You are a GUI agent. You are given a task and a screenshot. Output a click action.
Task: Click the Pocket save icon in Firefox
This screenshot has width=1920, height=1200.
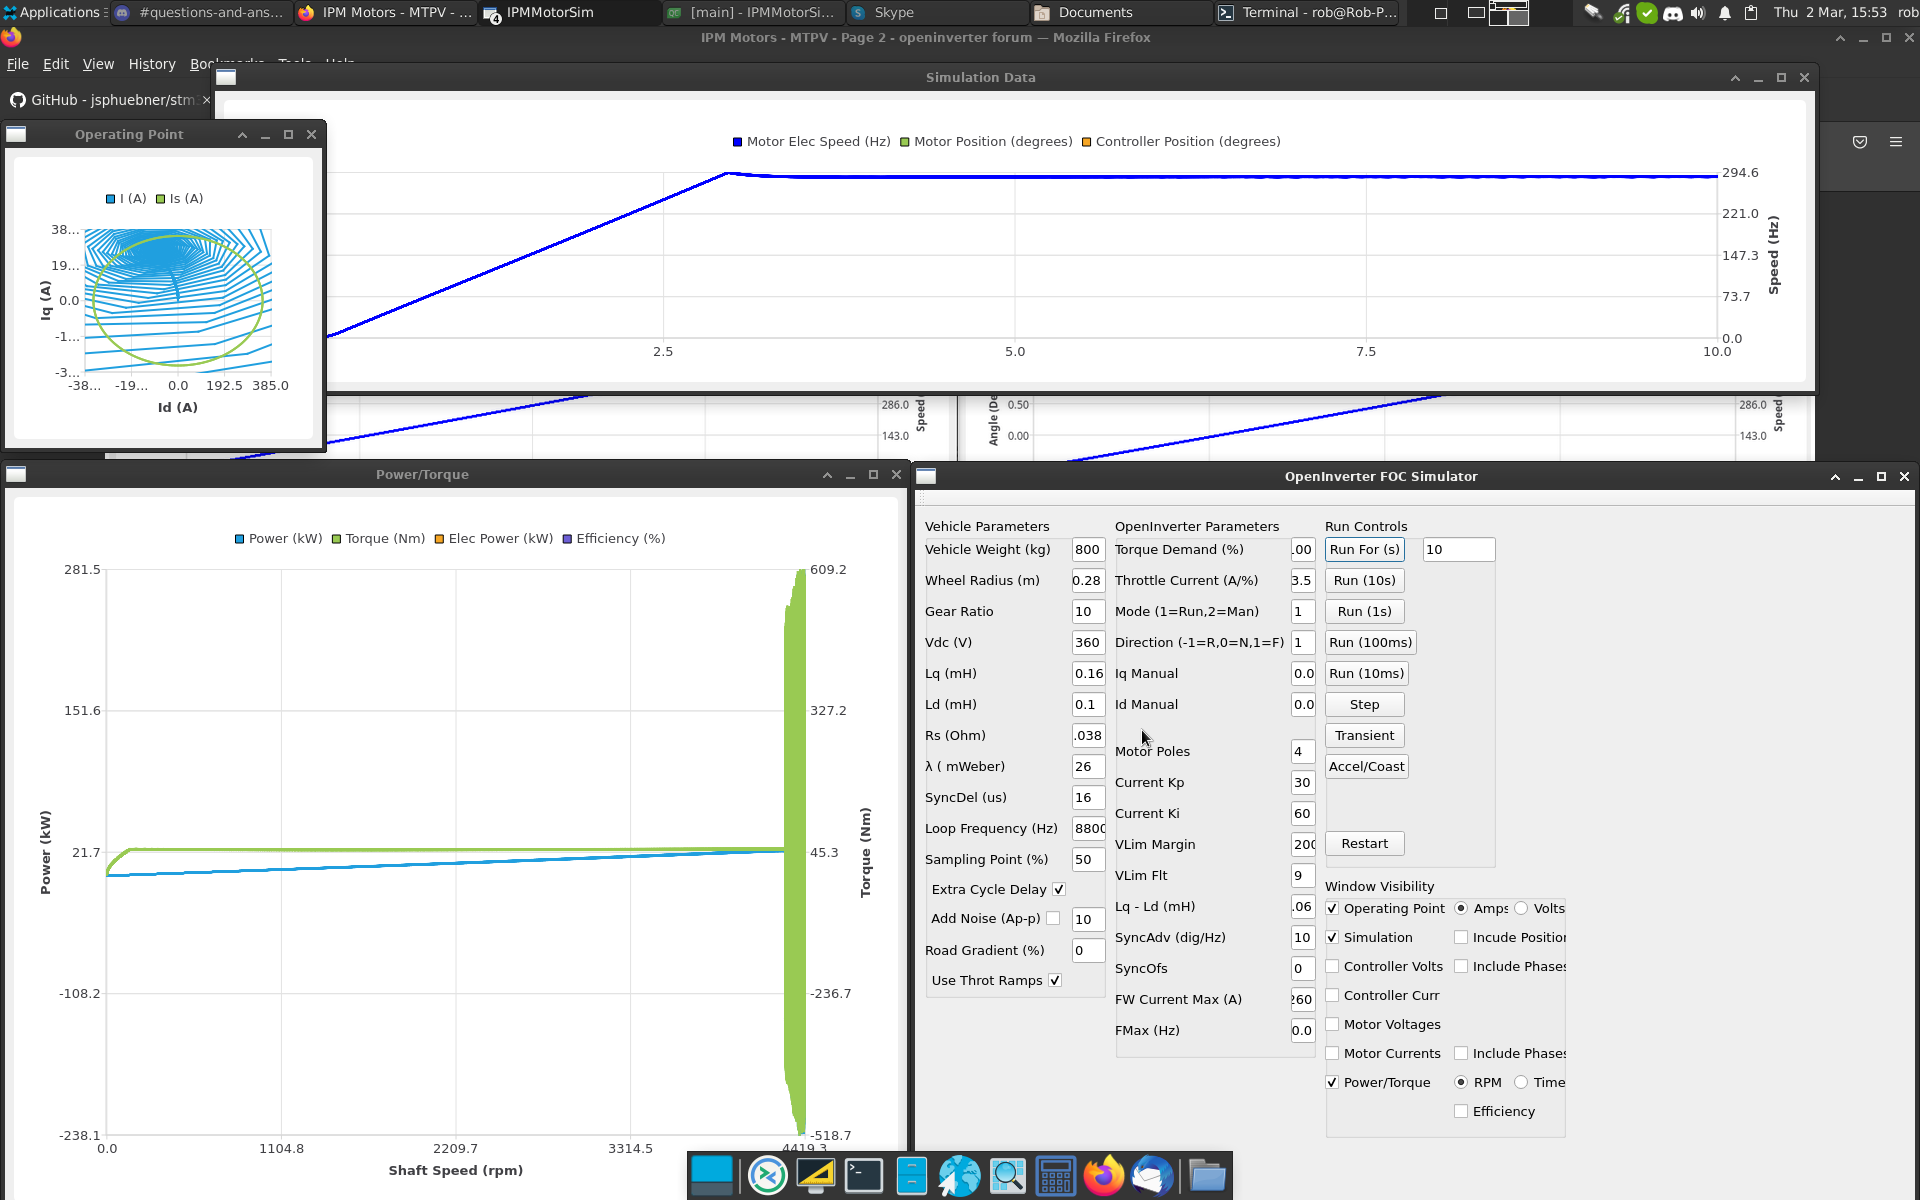[x=1859, y=142]
